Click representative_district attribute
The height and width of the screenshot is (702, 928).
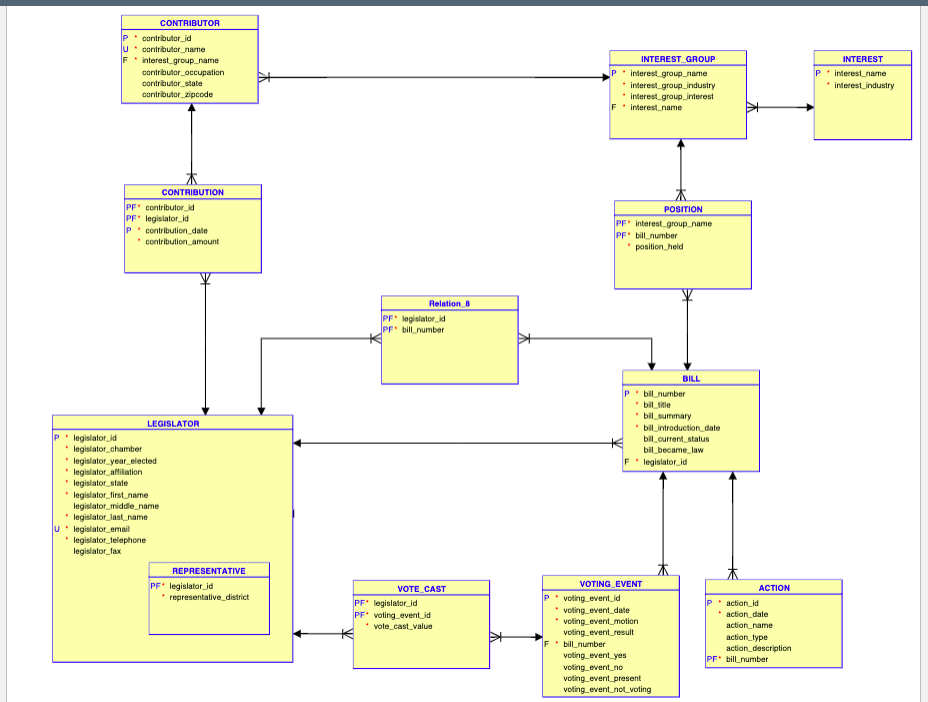tap(209, 597)
